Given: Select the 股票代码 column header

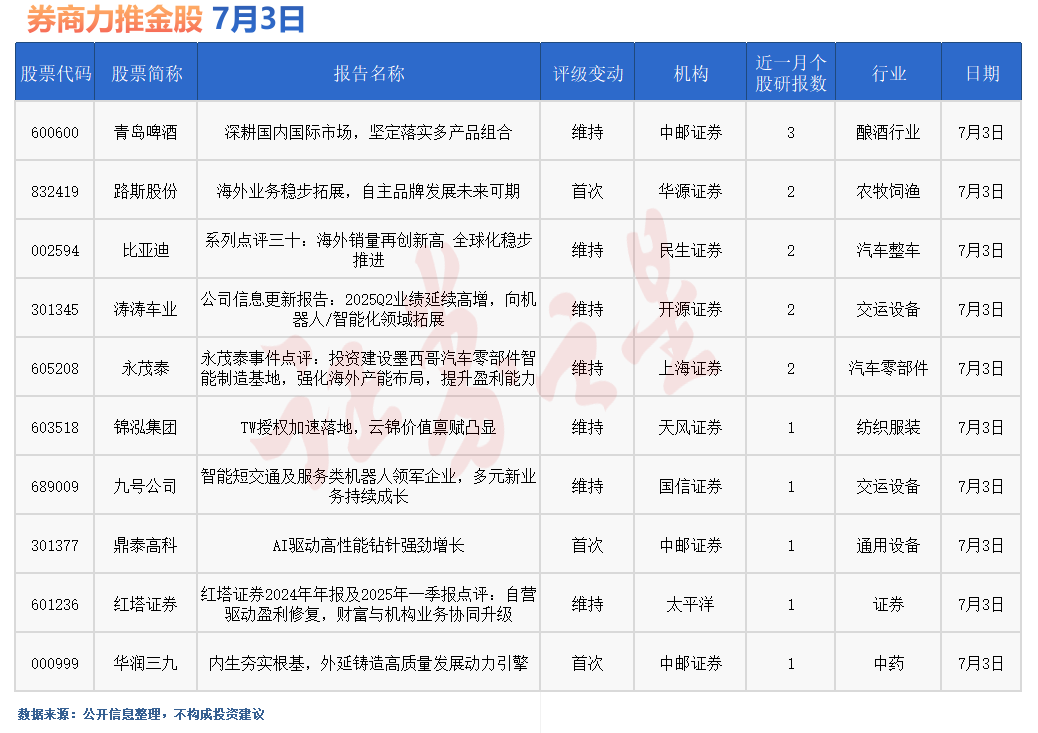Looking at the screenshot, I should (x=56, y=73).
